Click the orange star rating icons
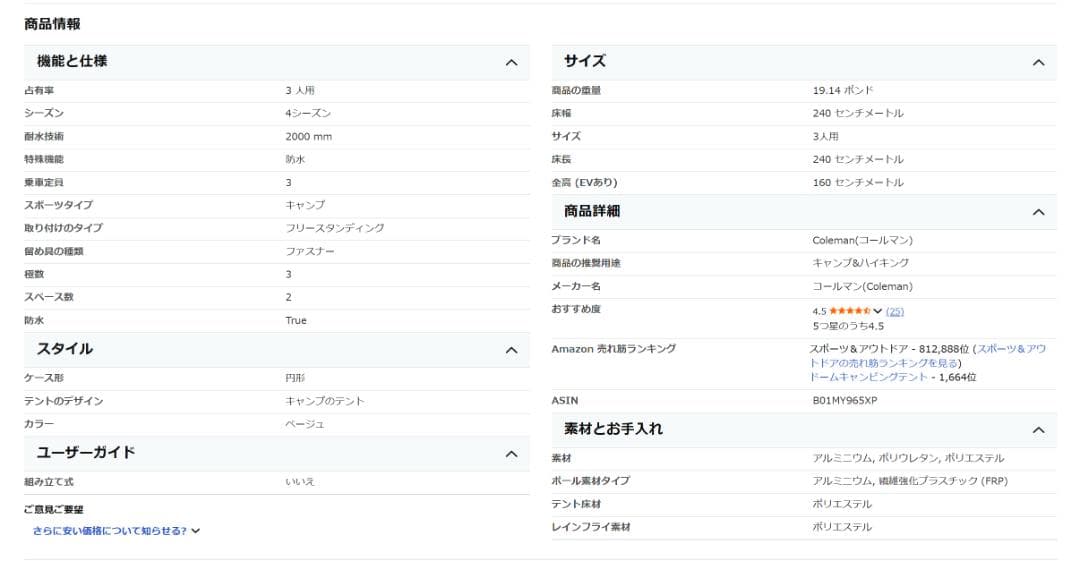 click(849, 311)
